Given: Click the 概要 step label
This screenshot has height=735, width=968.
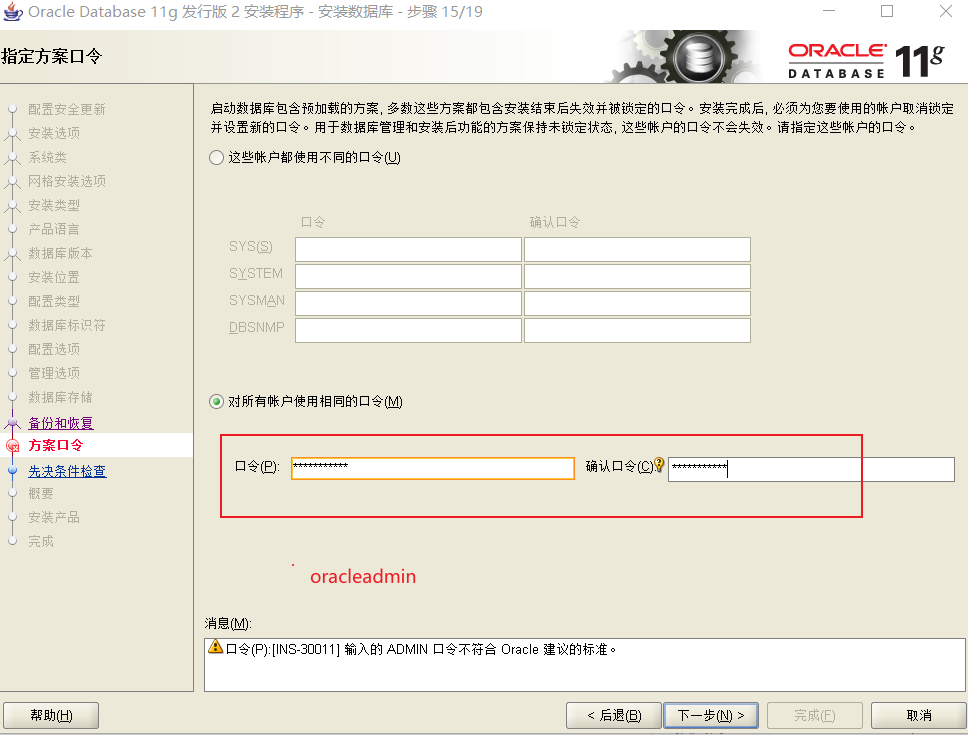Looking at the screenshot, I should pyautogui.click(x=41, y=494).
